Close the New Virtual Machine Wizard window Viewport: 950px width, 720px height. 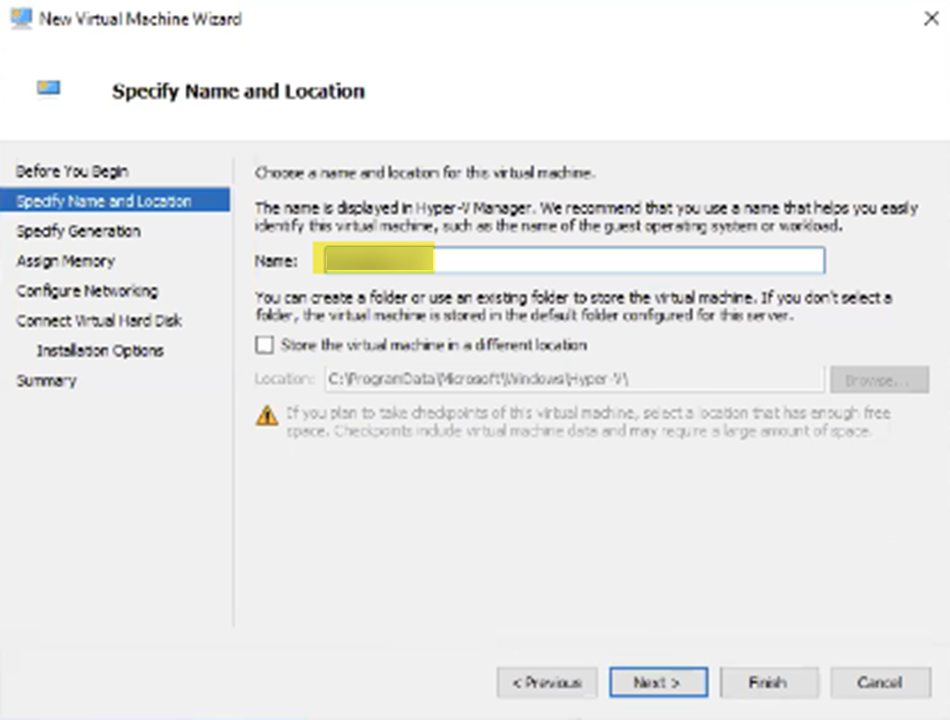pos(931,18)
